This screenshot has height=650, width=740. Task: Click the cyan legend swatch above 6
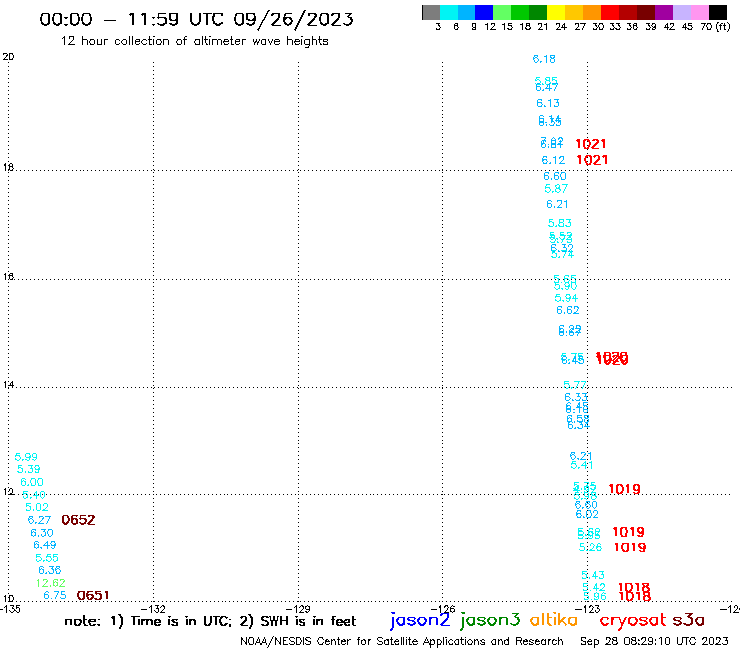[449, 12]
